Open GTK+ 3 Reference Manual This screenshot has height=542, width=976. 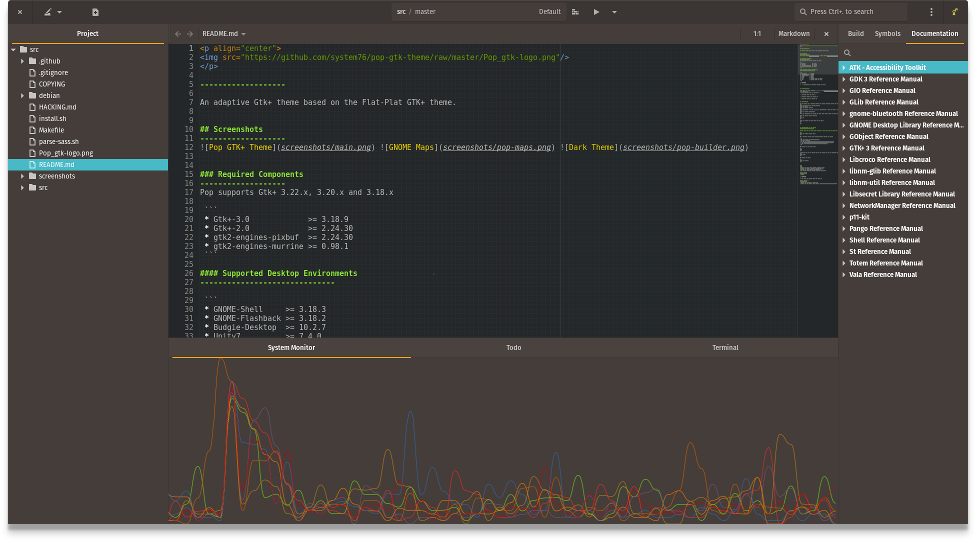click(x=886, y=148)
